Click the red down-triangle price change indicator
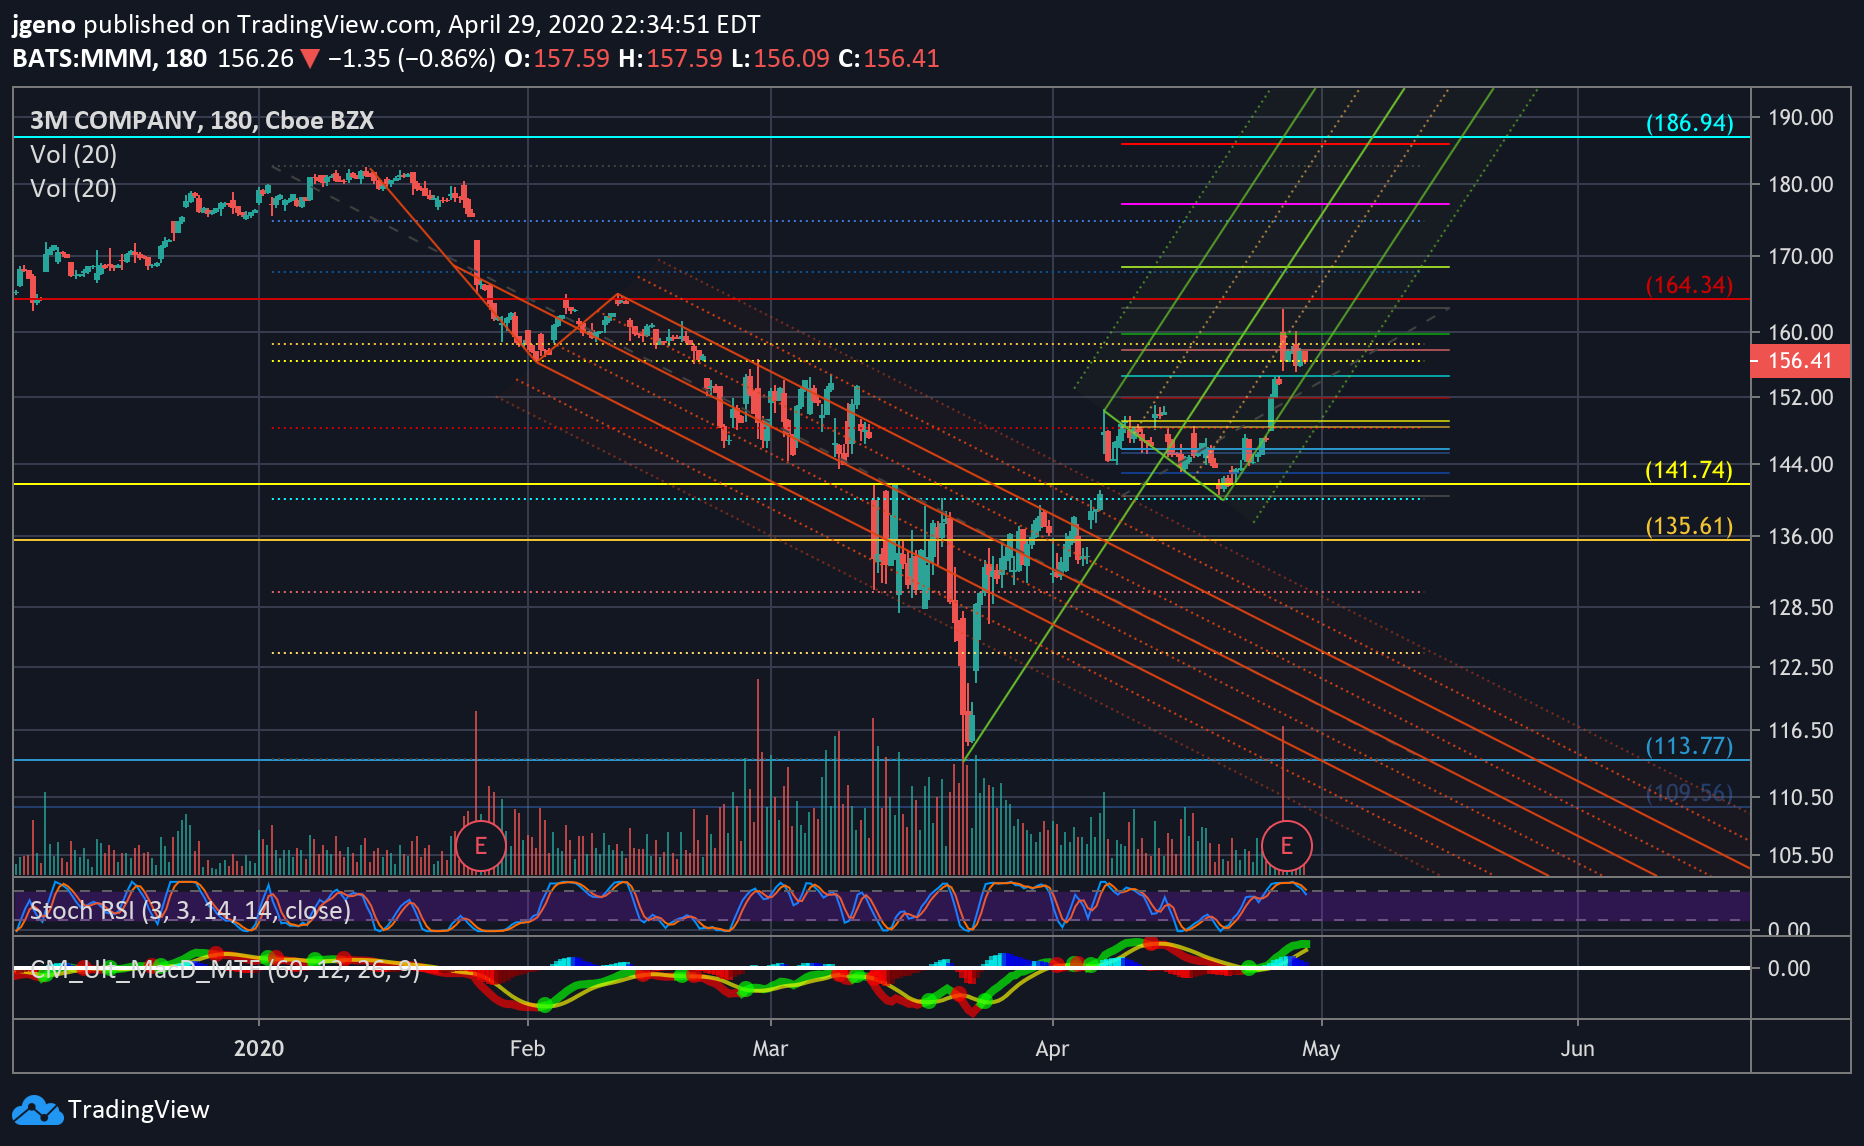Screen dimensions: 1864x1146 [x=310, y=59]
